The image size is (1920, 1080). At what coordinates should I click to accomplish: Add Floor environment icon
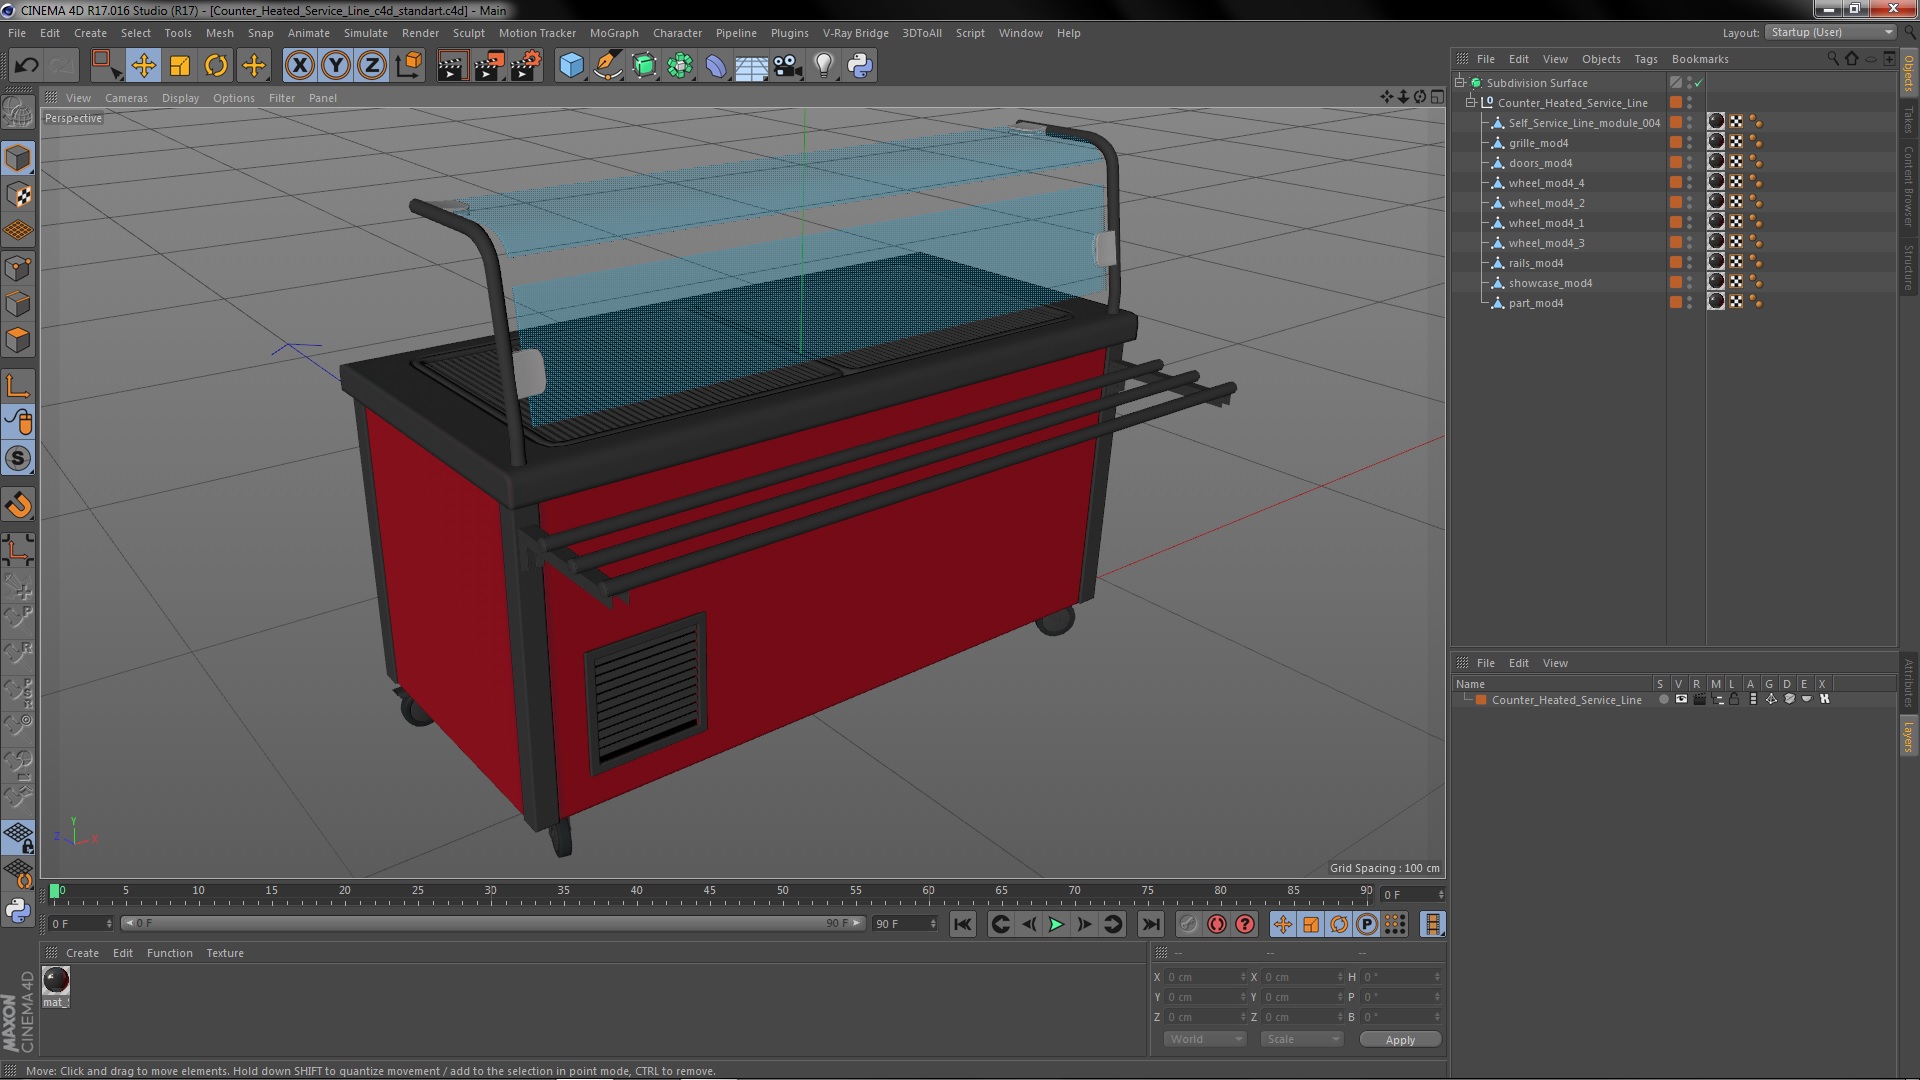click(x=751, y=66)
